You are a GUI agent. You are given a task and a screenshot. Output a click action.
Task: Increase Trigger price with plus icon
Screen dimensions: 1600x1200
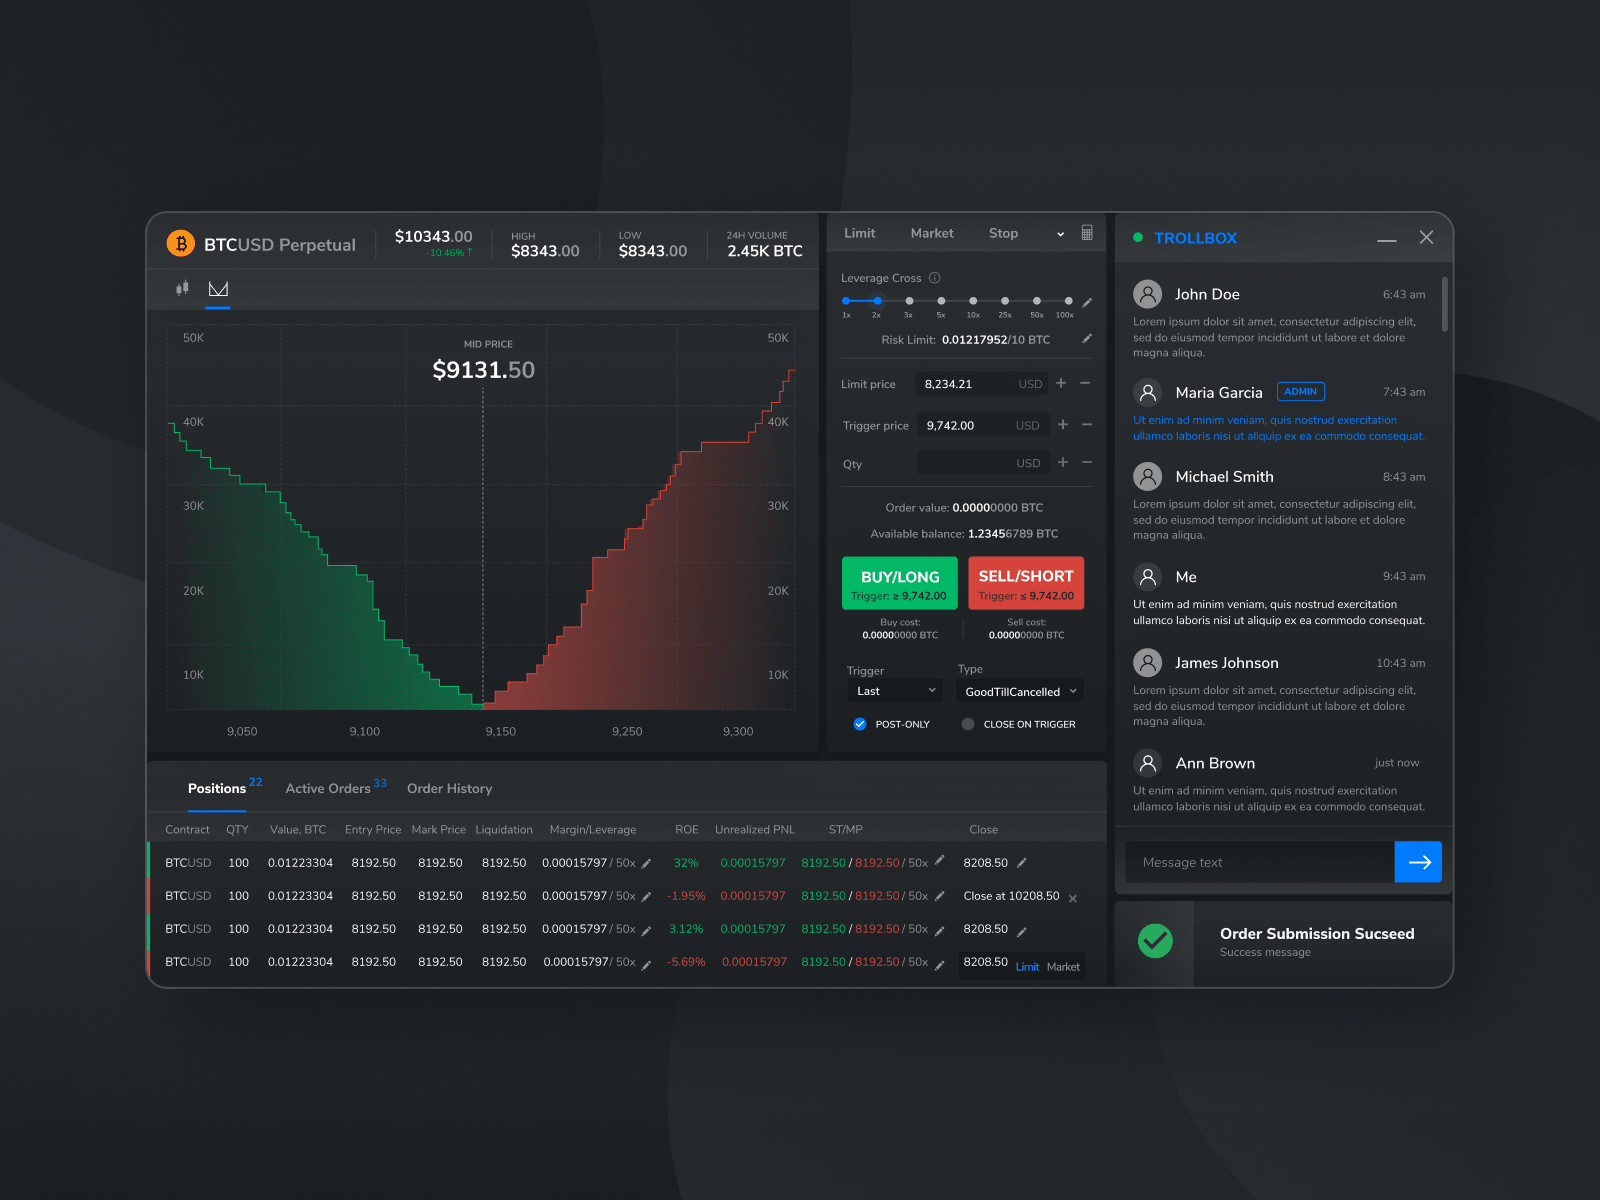pyautogui.click(x=1063, y=425)
